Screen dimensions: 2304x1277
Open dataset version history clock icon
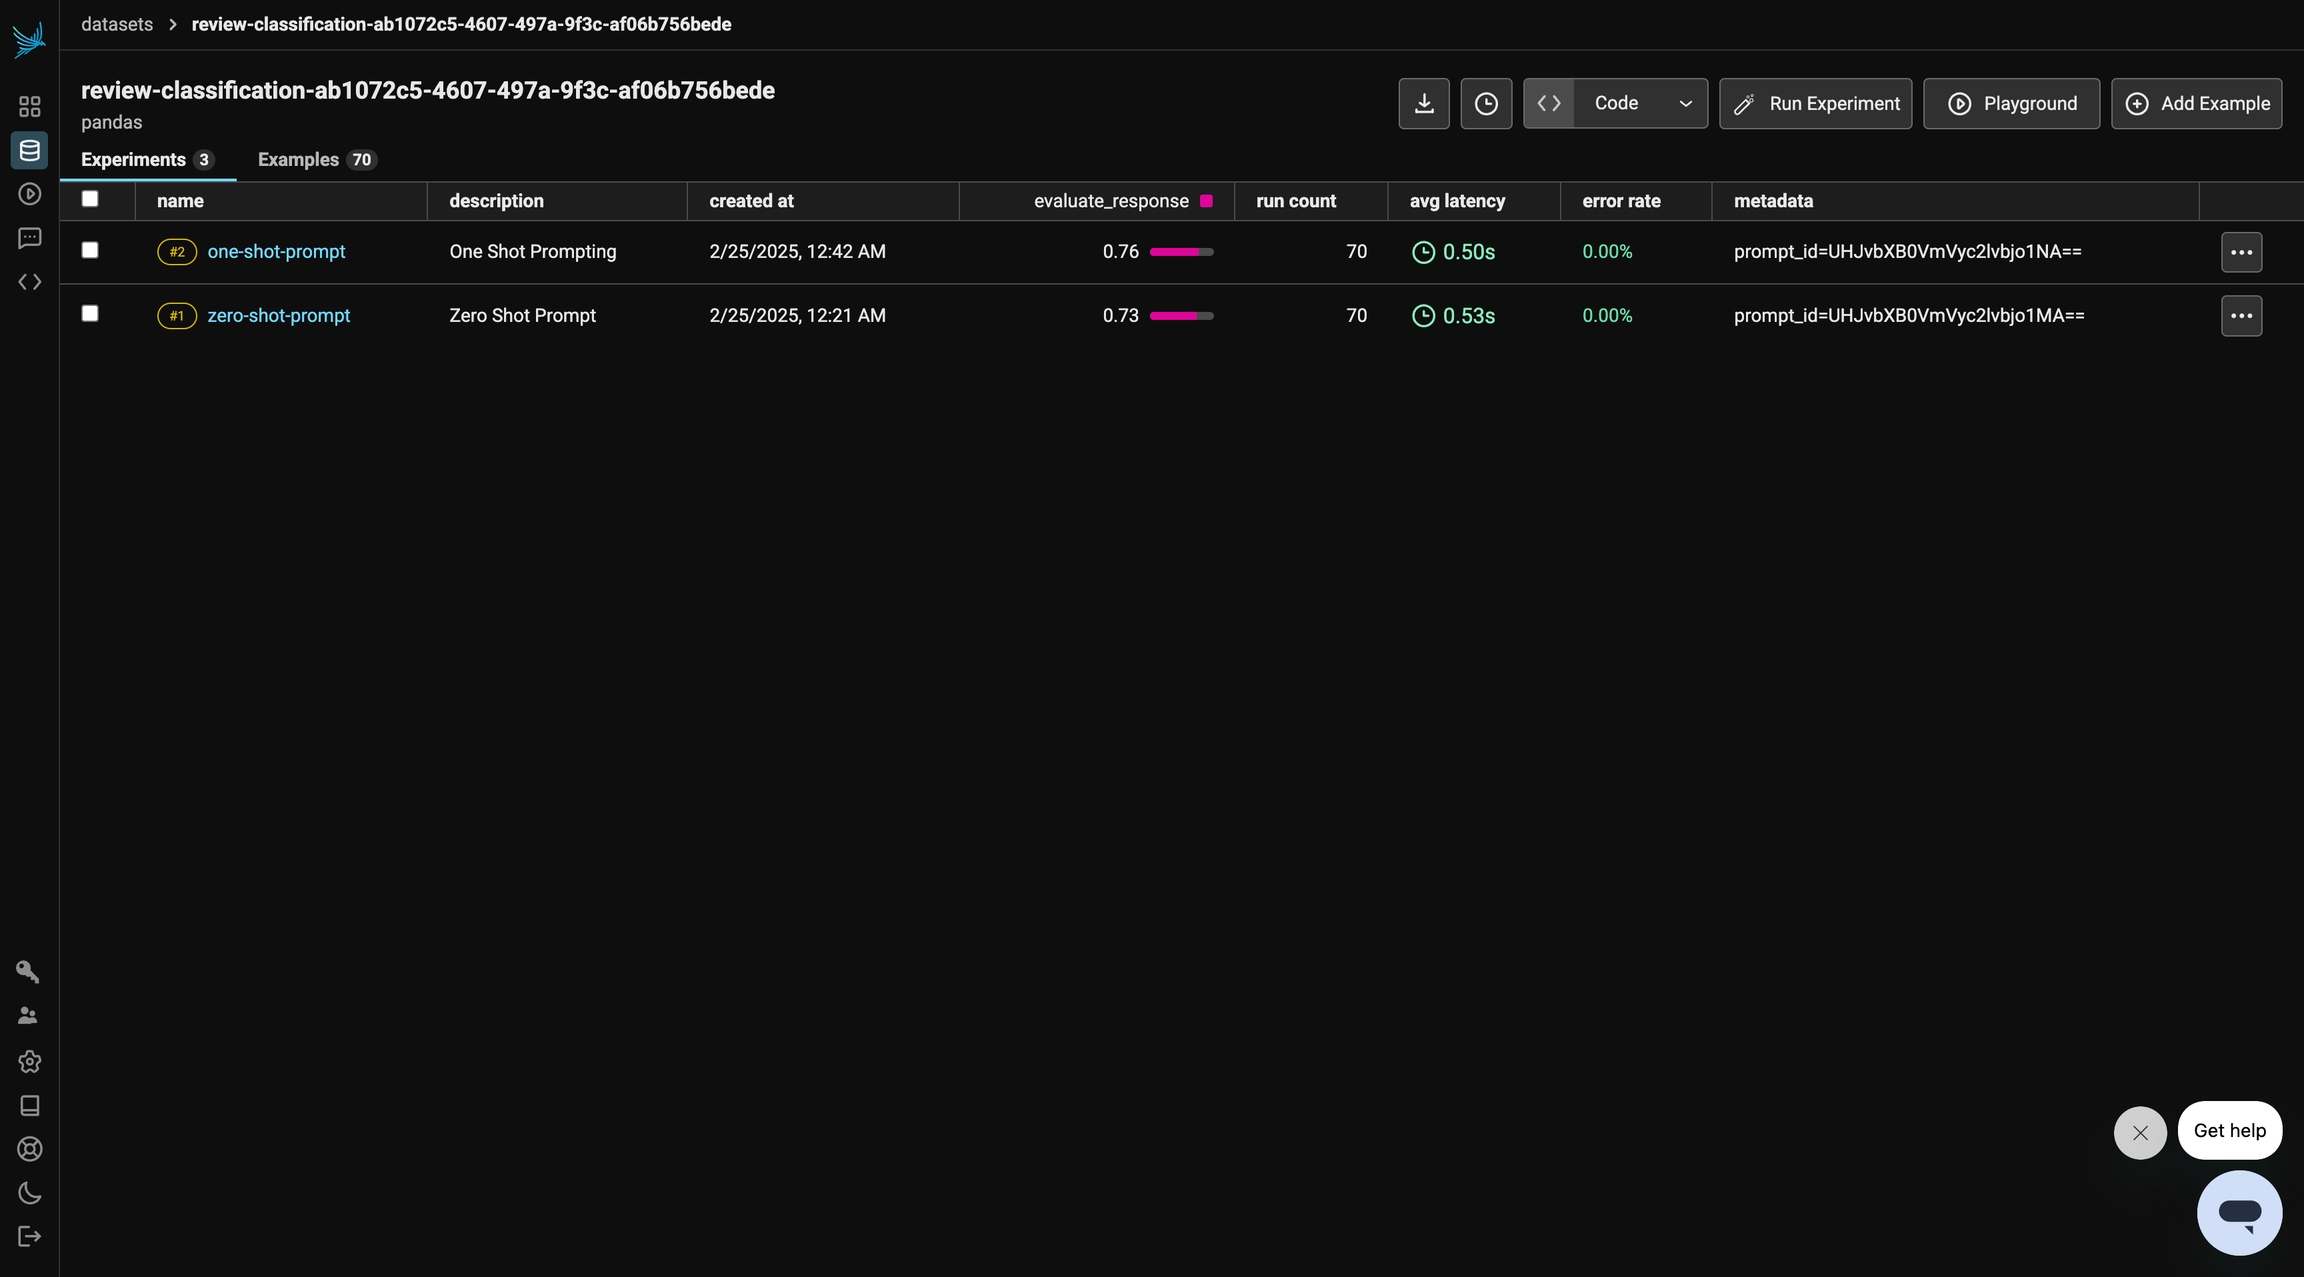pos(1485,103)
